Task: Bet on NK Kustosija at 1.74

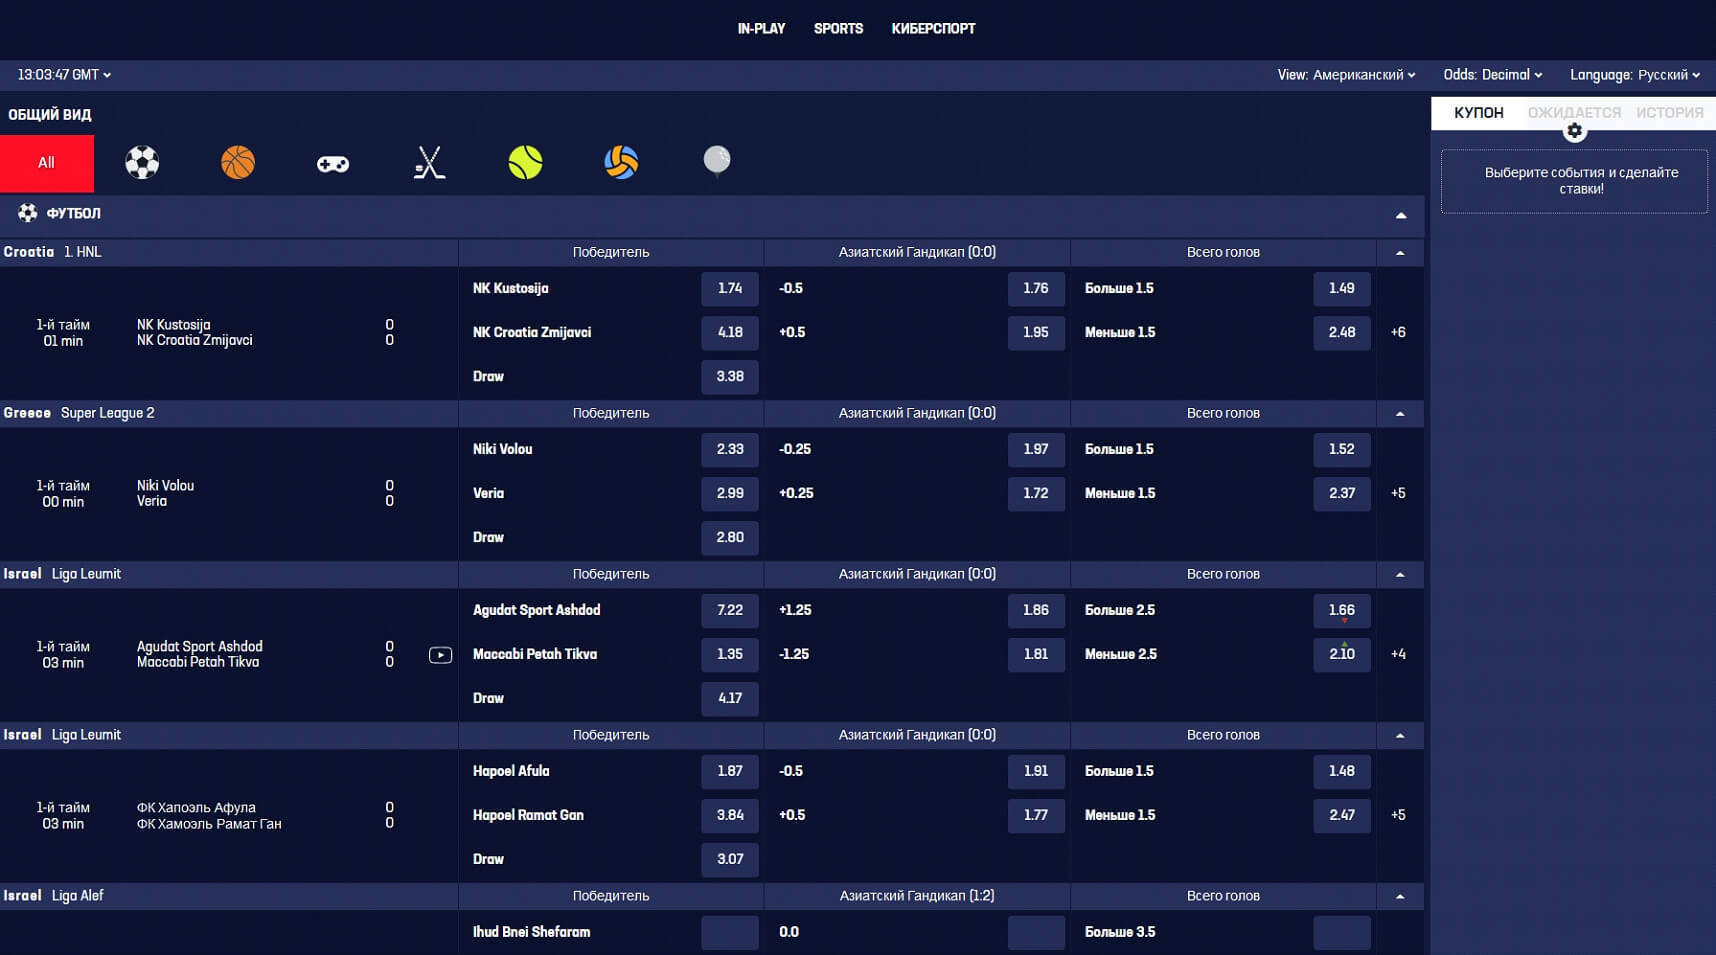Action: (x=730, y=289)
